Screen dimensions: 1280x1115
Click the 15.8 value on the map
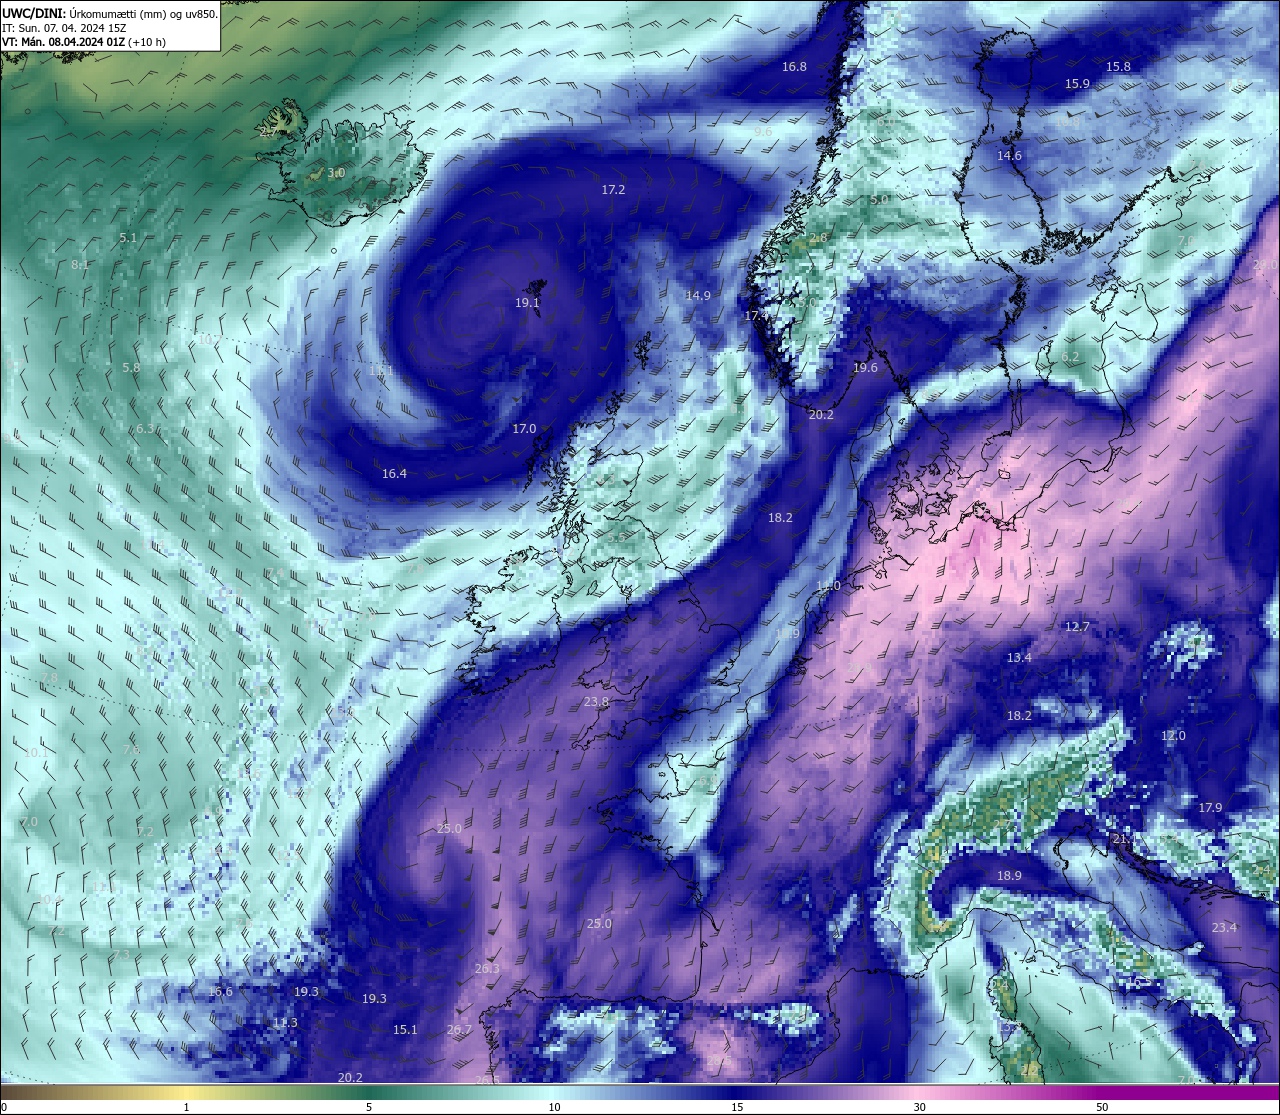coord(1118,66)
